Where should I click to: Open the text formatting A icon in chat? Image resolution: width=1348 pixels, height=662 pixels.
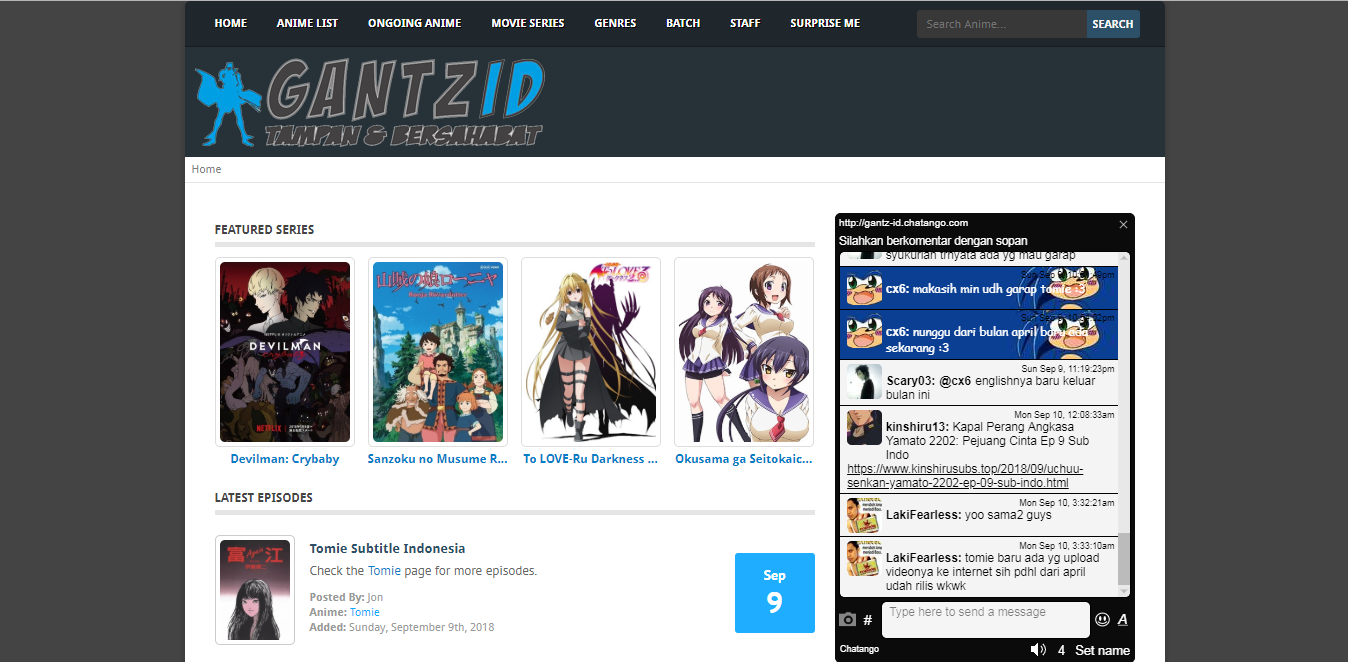point(1122,619)
